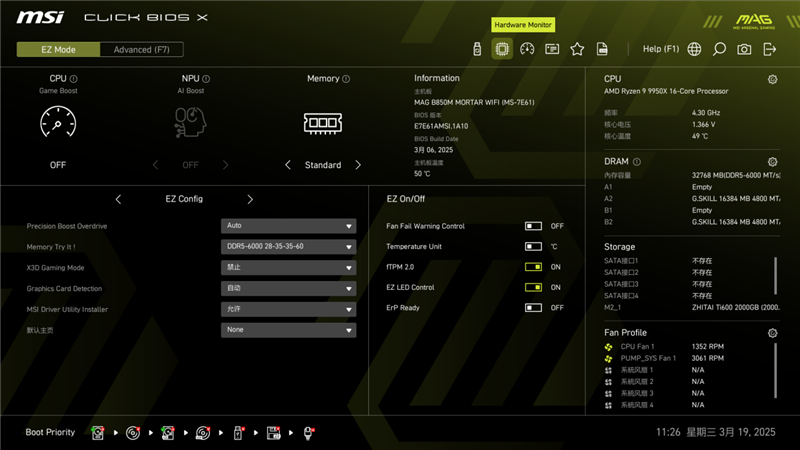
Task: Select next Memory profile arrow
Action: tap(358, 165)
